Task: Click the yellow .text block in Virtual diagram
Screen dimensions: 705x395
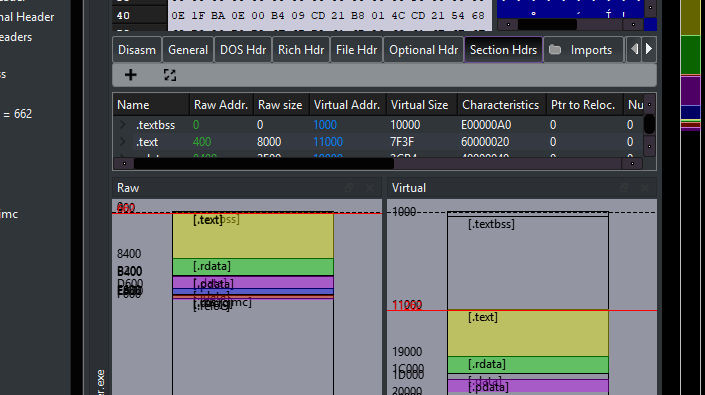Action: coord(528,333)
